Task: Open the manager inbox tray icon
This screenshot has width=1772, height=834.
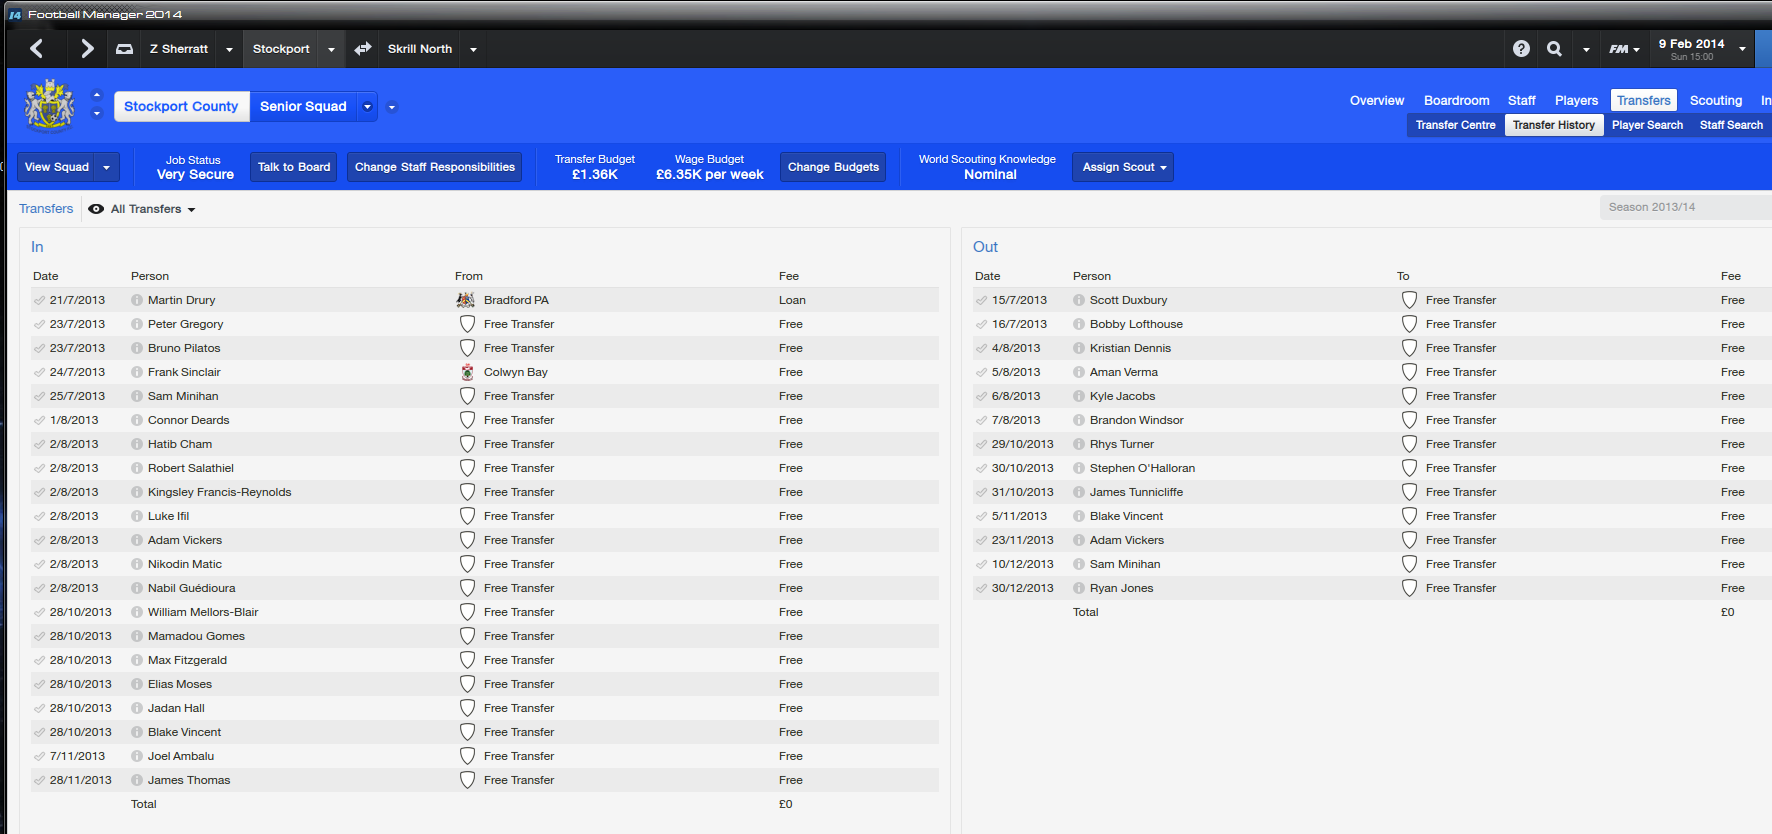Action: point(125,49)
